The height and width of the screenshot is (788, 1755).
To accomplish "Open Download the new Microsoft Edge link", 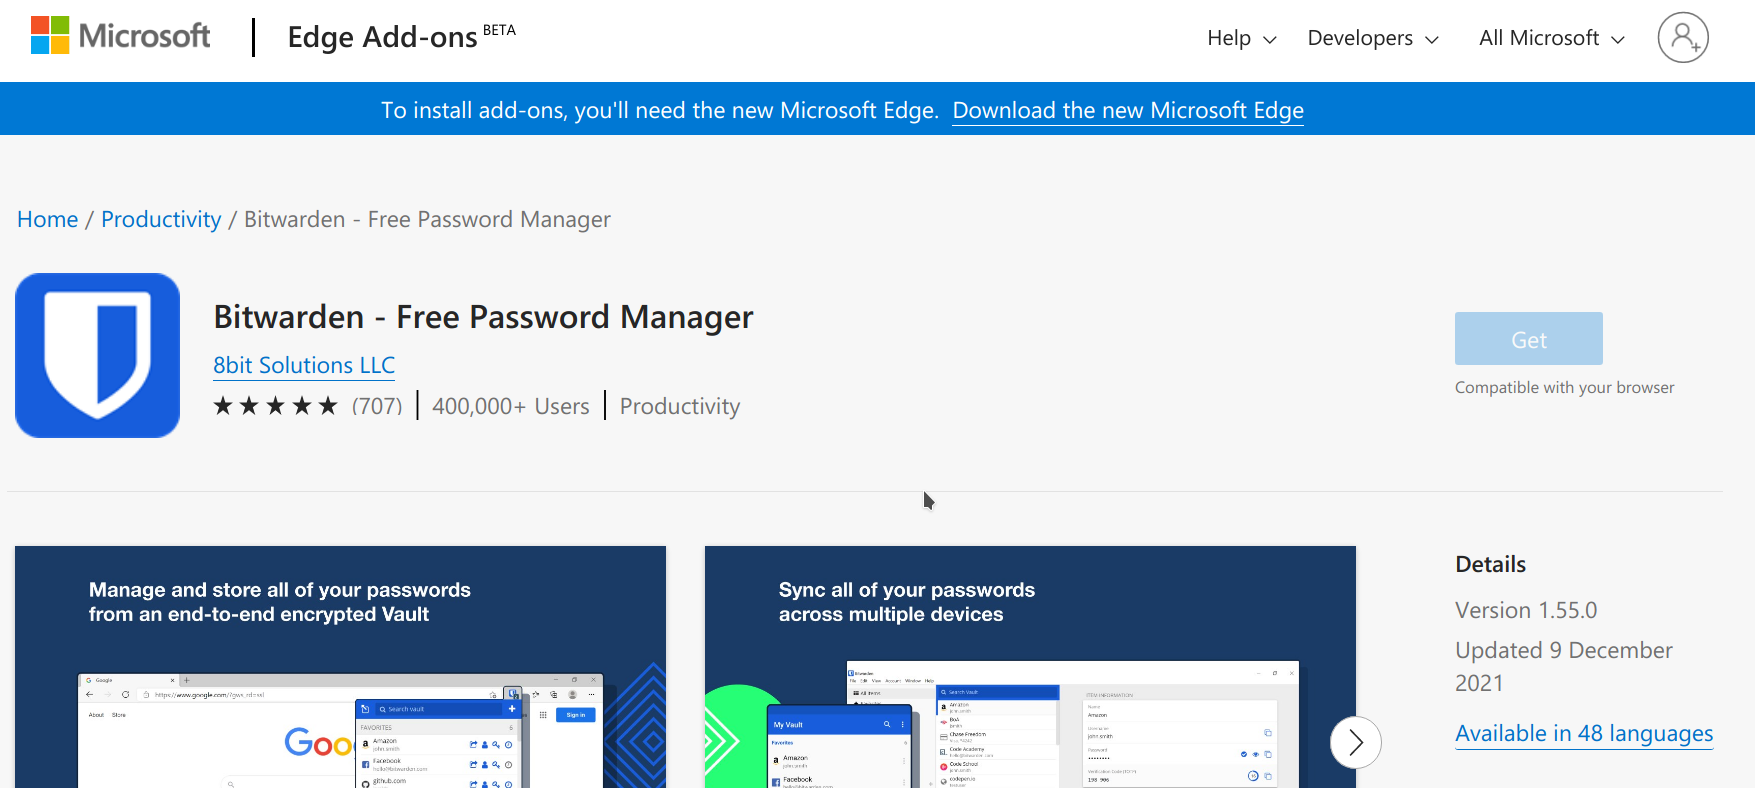I will click(x=1128, y=110).
